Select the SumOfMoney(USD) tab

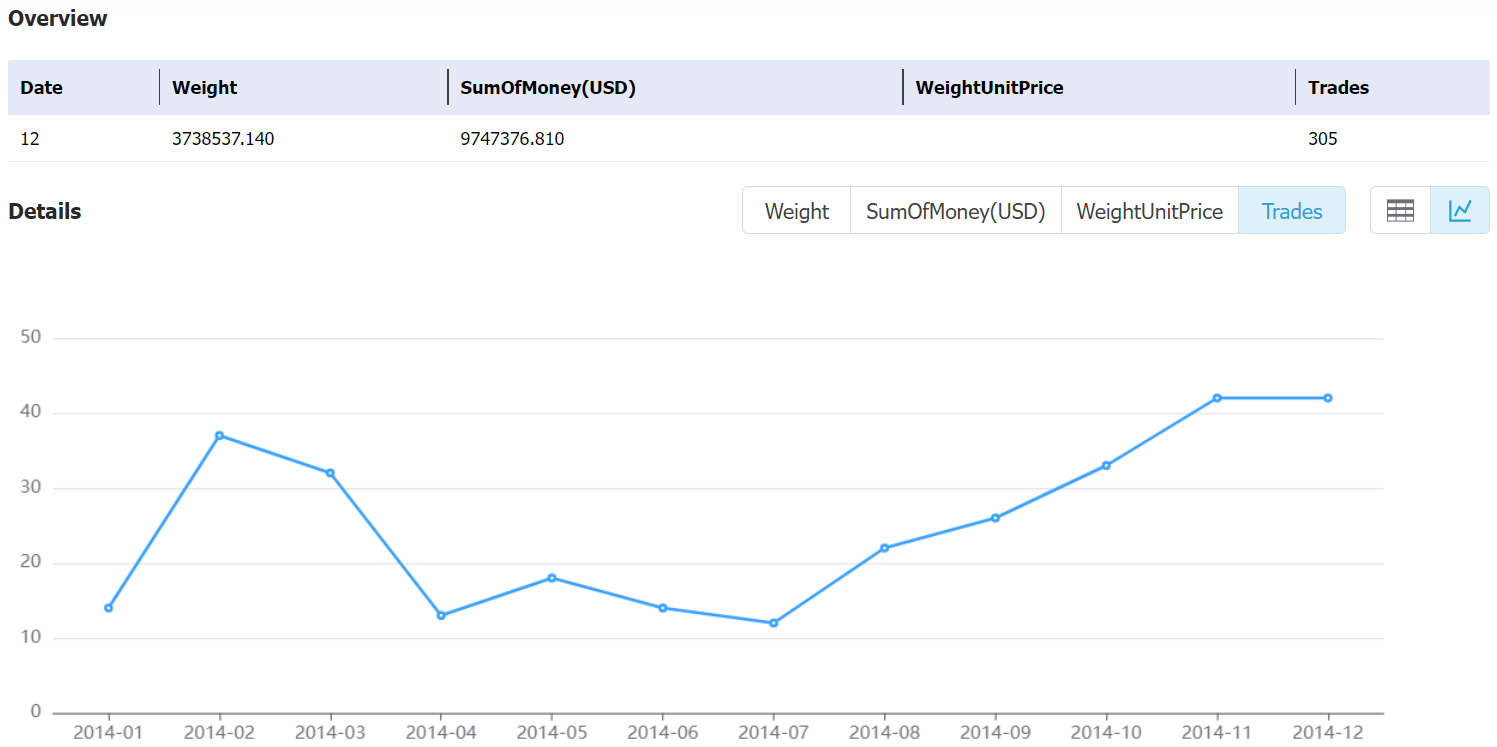tap(955, 211)
